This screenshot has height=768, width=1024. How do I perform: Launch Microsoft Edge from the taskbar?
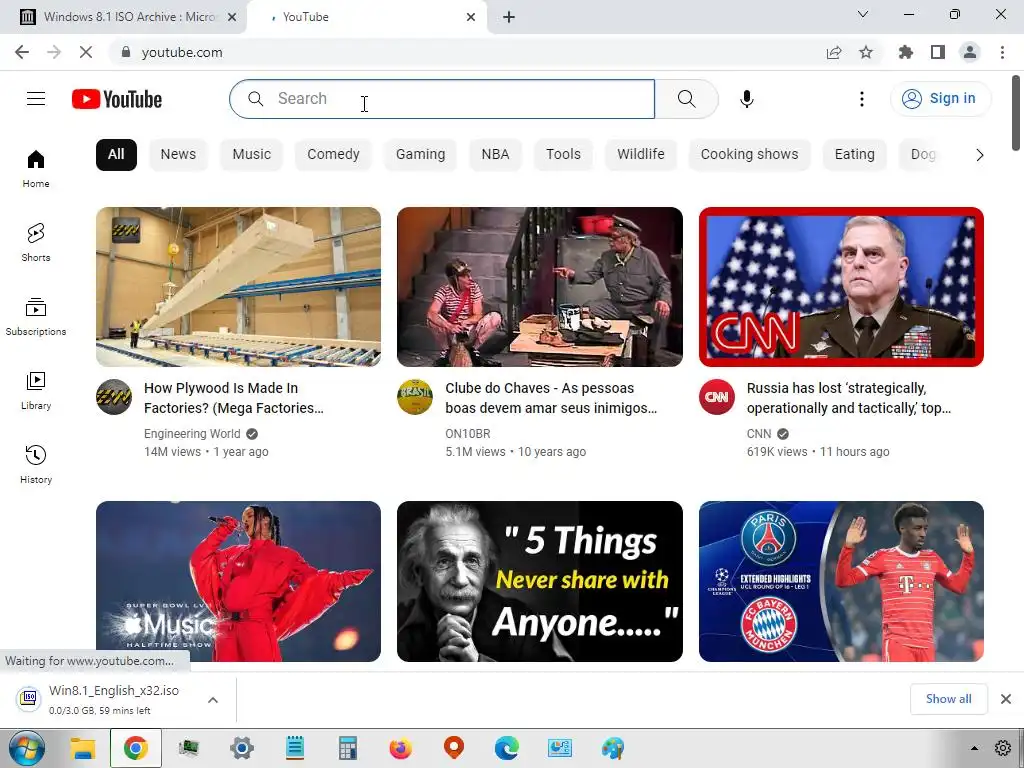tap(507, 748)
